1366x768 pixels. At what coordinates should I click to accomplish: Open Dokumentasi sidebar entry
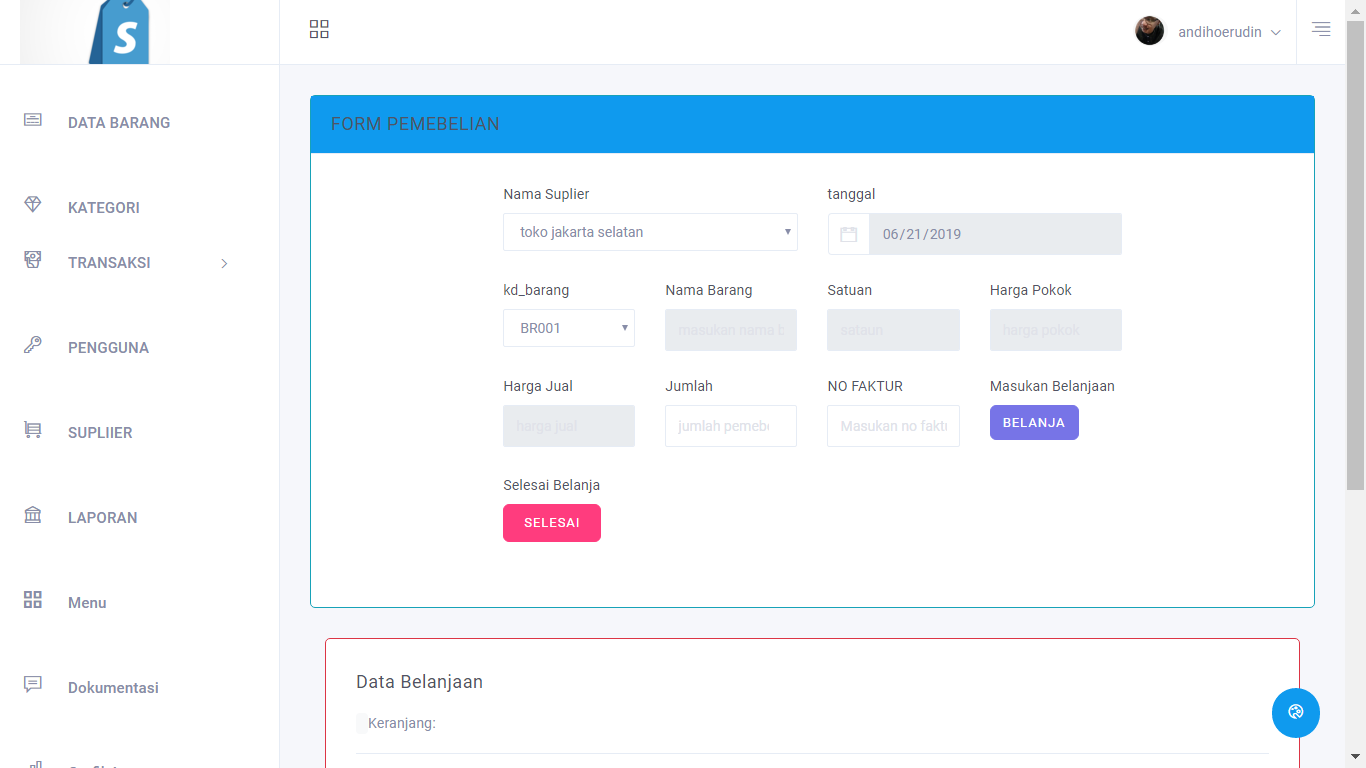coord(113,688)
